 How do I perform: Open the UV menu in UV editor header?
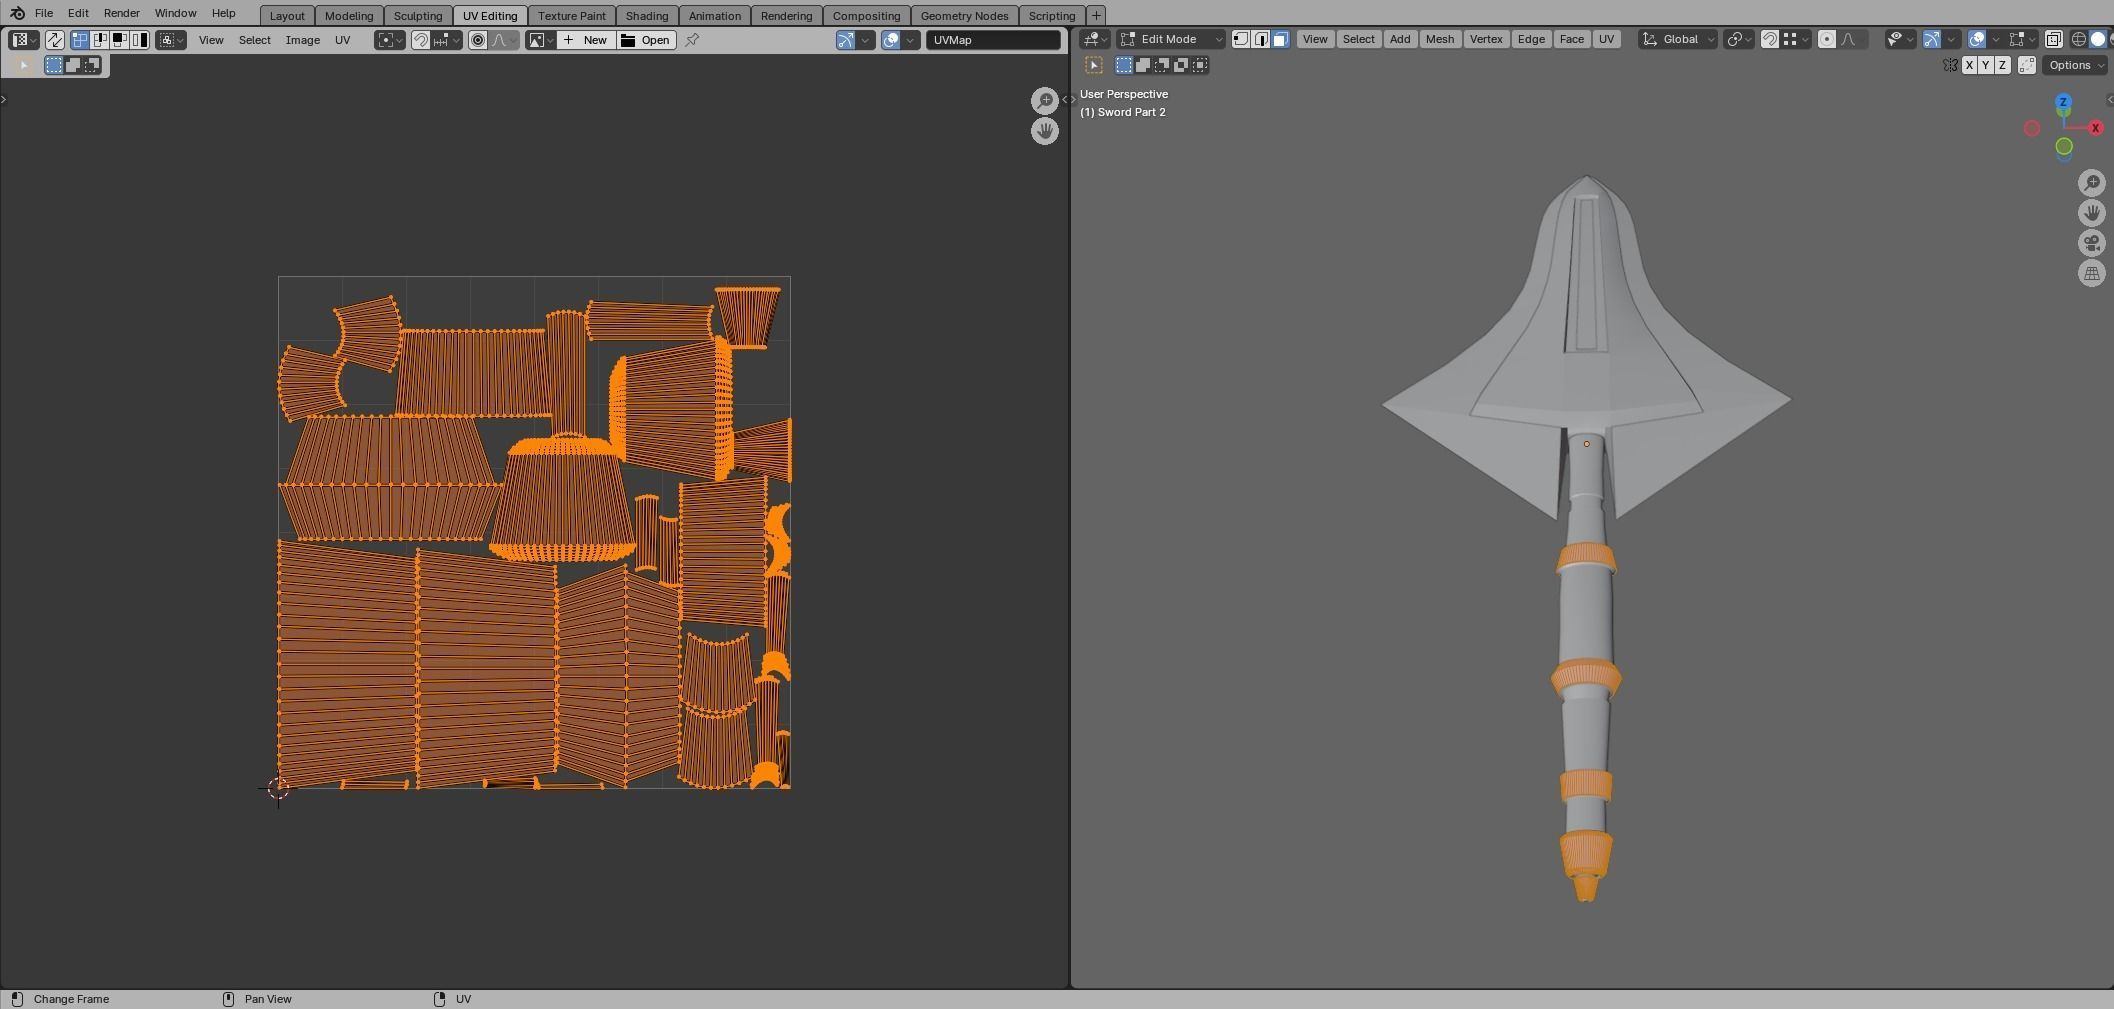pos(342,40)
